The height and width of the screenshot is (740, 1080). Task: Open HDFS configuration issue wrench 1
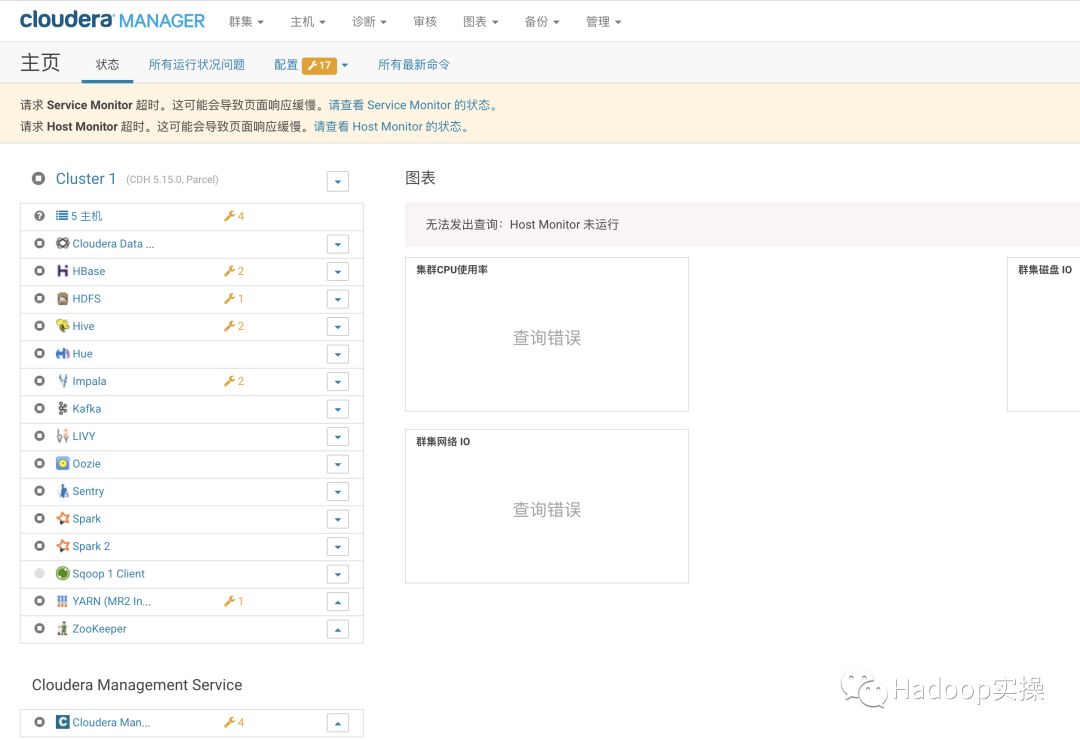click(x=233, y=298)
